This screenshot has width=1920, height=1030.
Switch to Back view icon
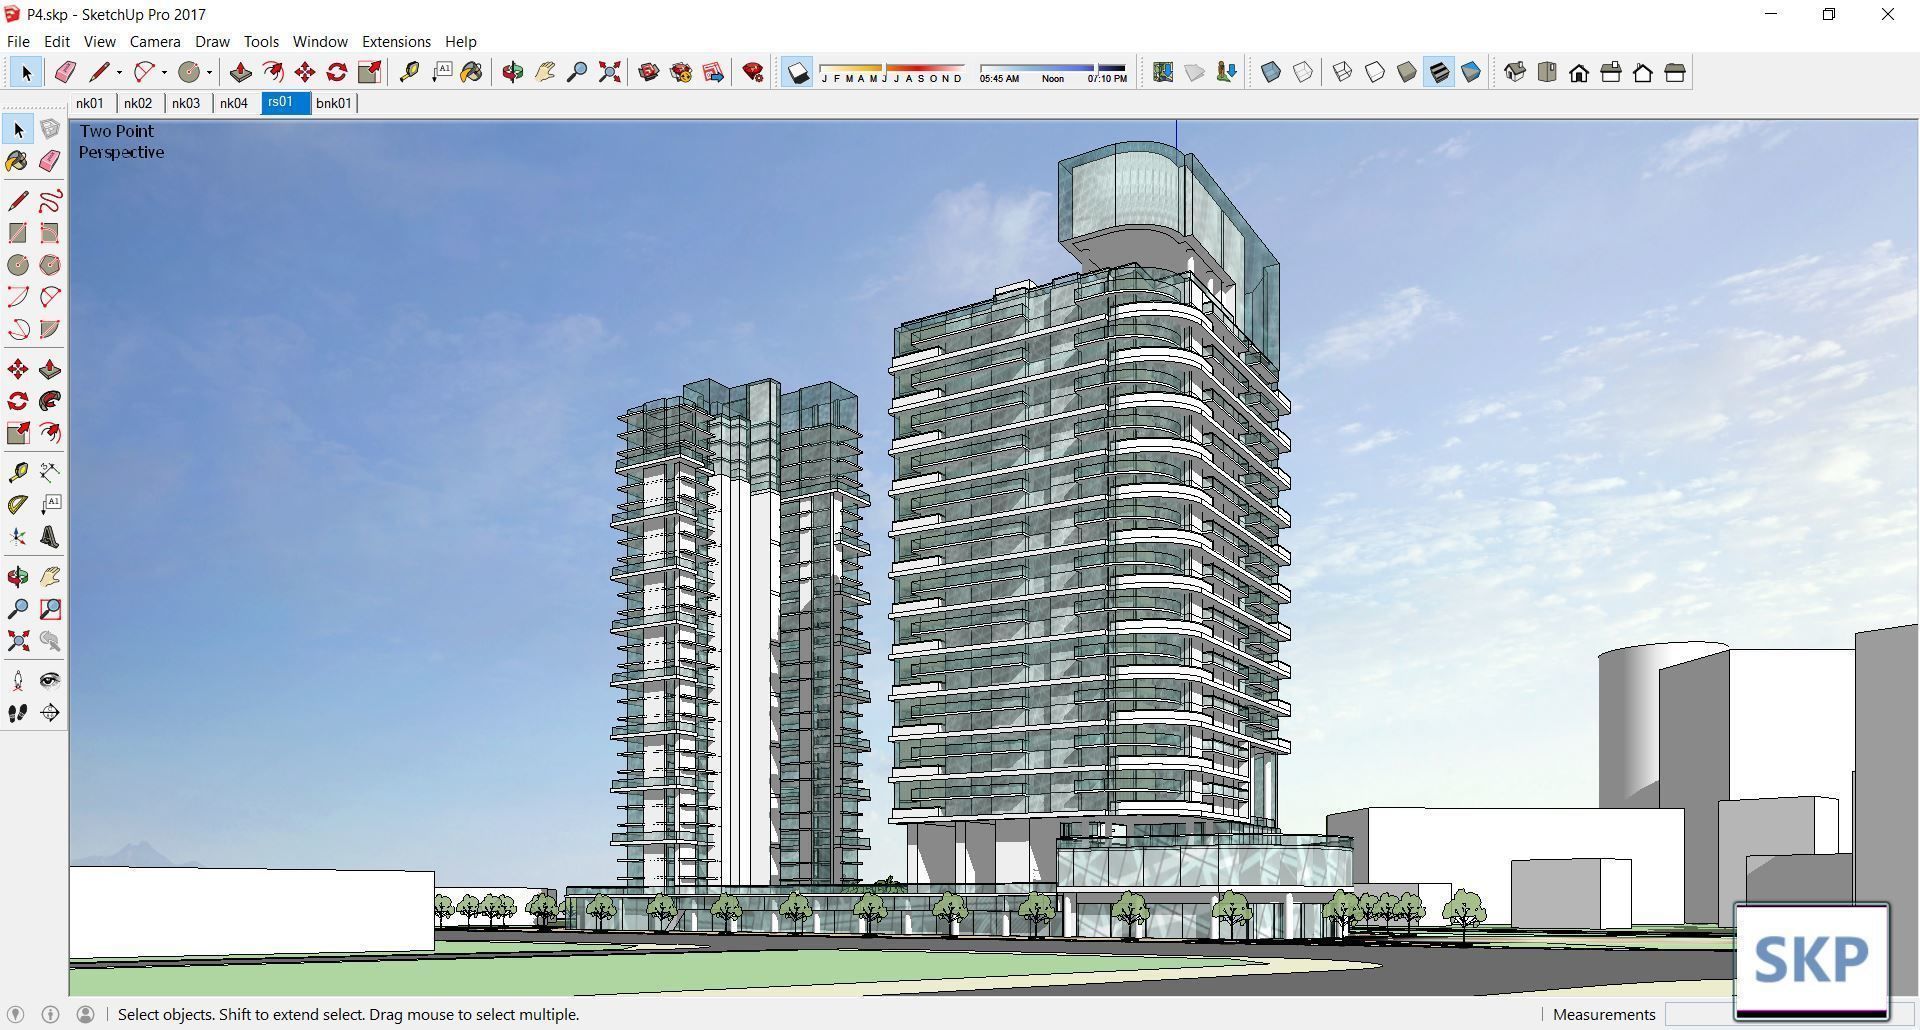tap(1643, 72)
